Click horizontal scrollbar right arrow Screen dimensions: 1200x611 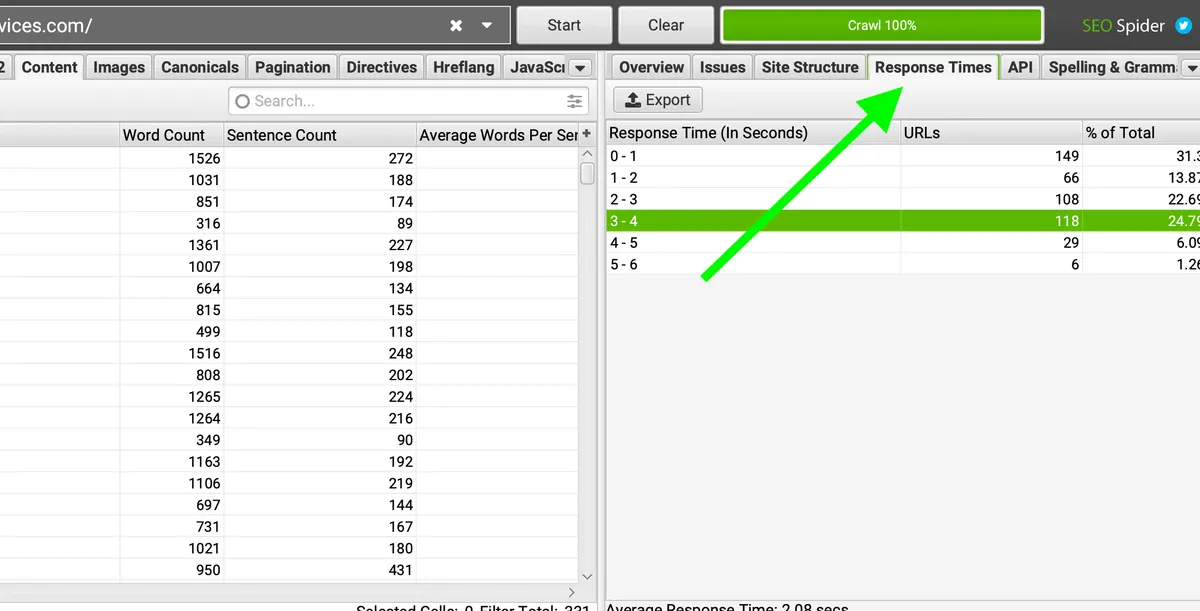coord(571,592)
